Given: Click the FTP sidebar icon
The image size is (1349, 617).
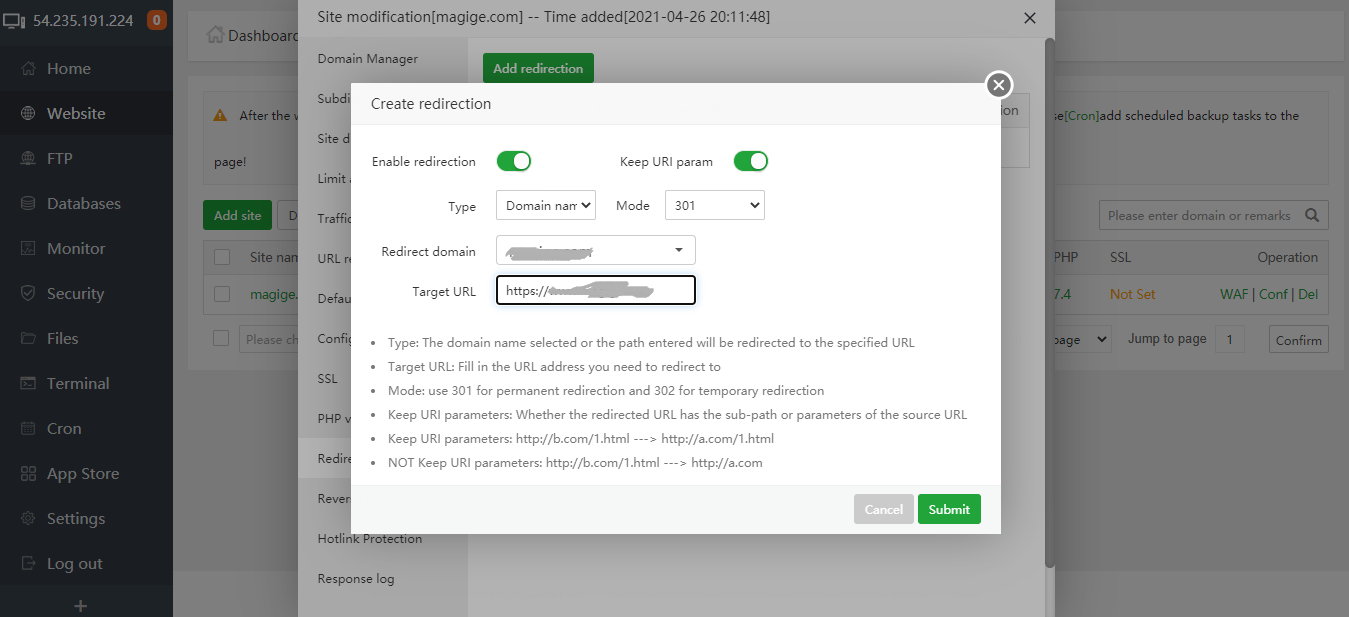Looking at the screenshot, I should tap(28, 159).
